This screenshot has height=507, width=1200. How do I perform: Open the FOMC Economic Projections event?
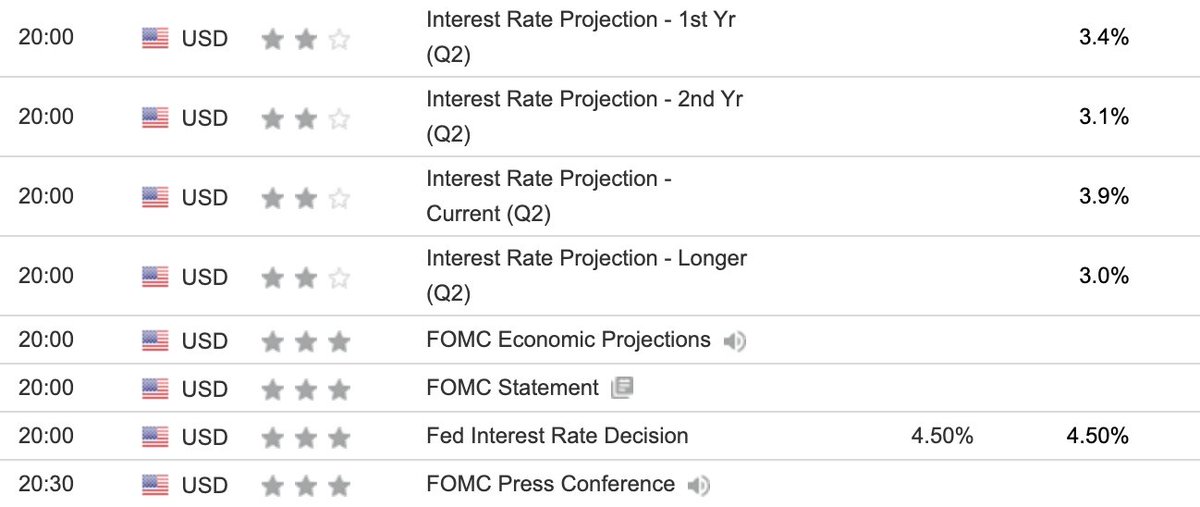pos(568,340)
